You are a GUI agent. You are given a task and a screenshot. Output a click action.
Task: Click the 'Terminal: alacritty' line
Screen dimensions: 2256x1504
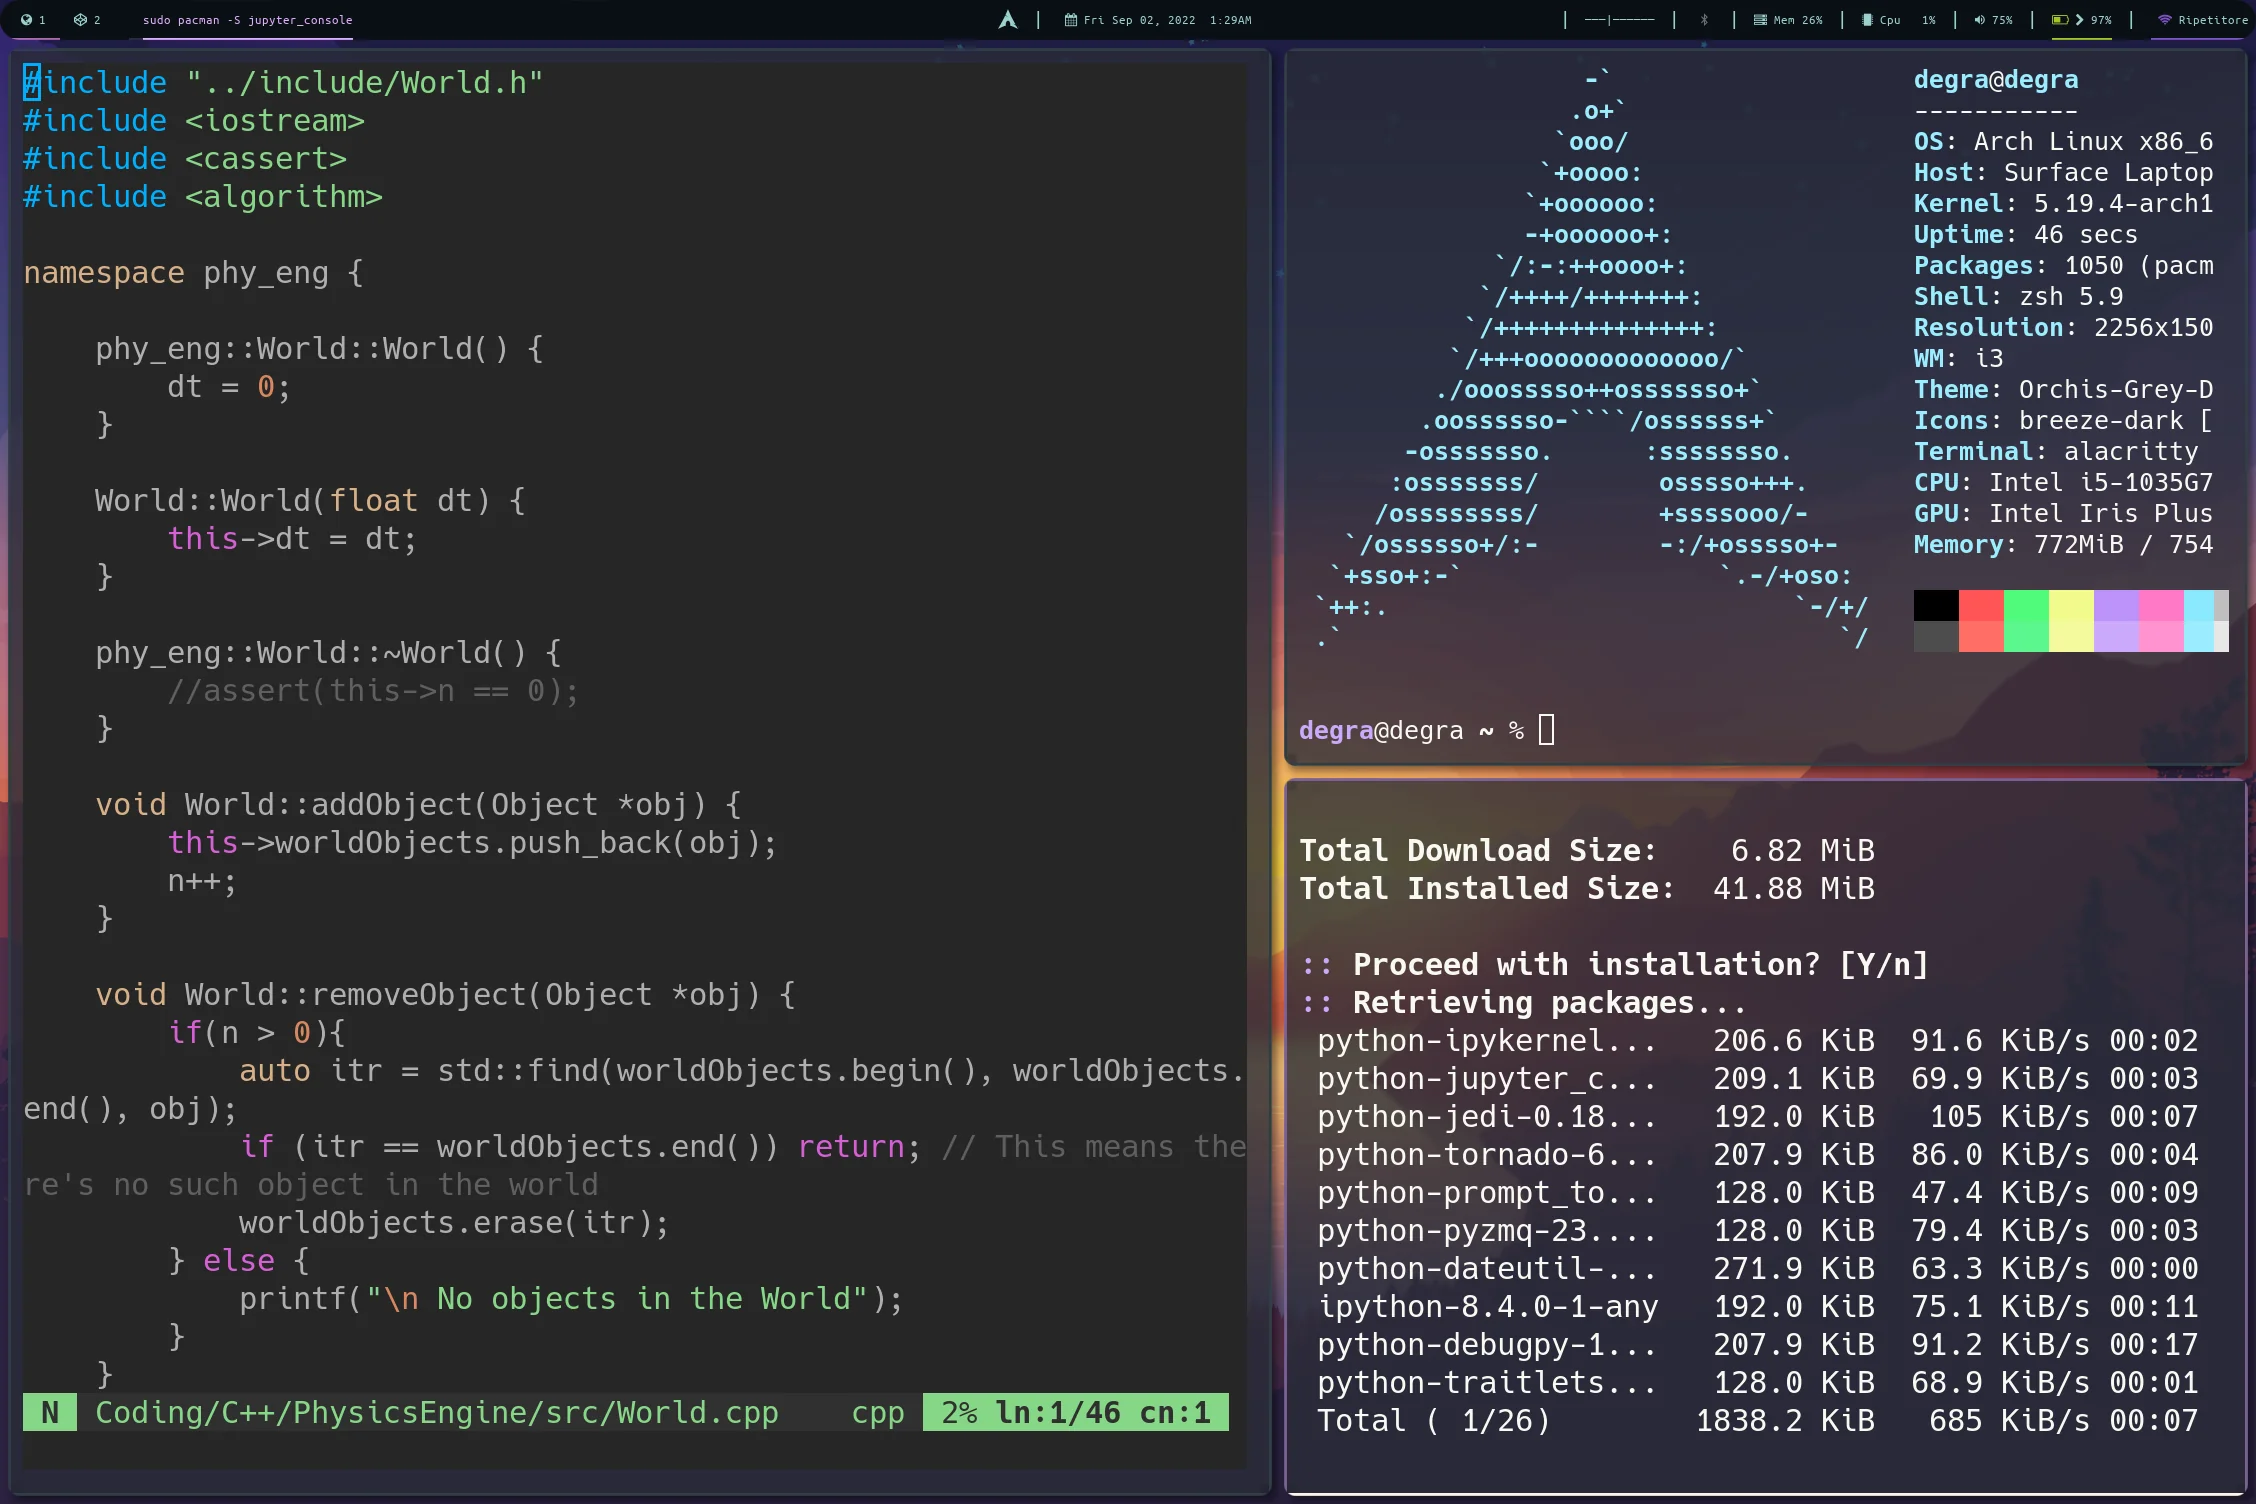[x=2056, y=451]
